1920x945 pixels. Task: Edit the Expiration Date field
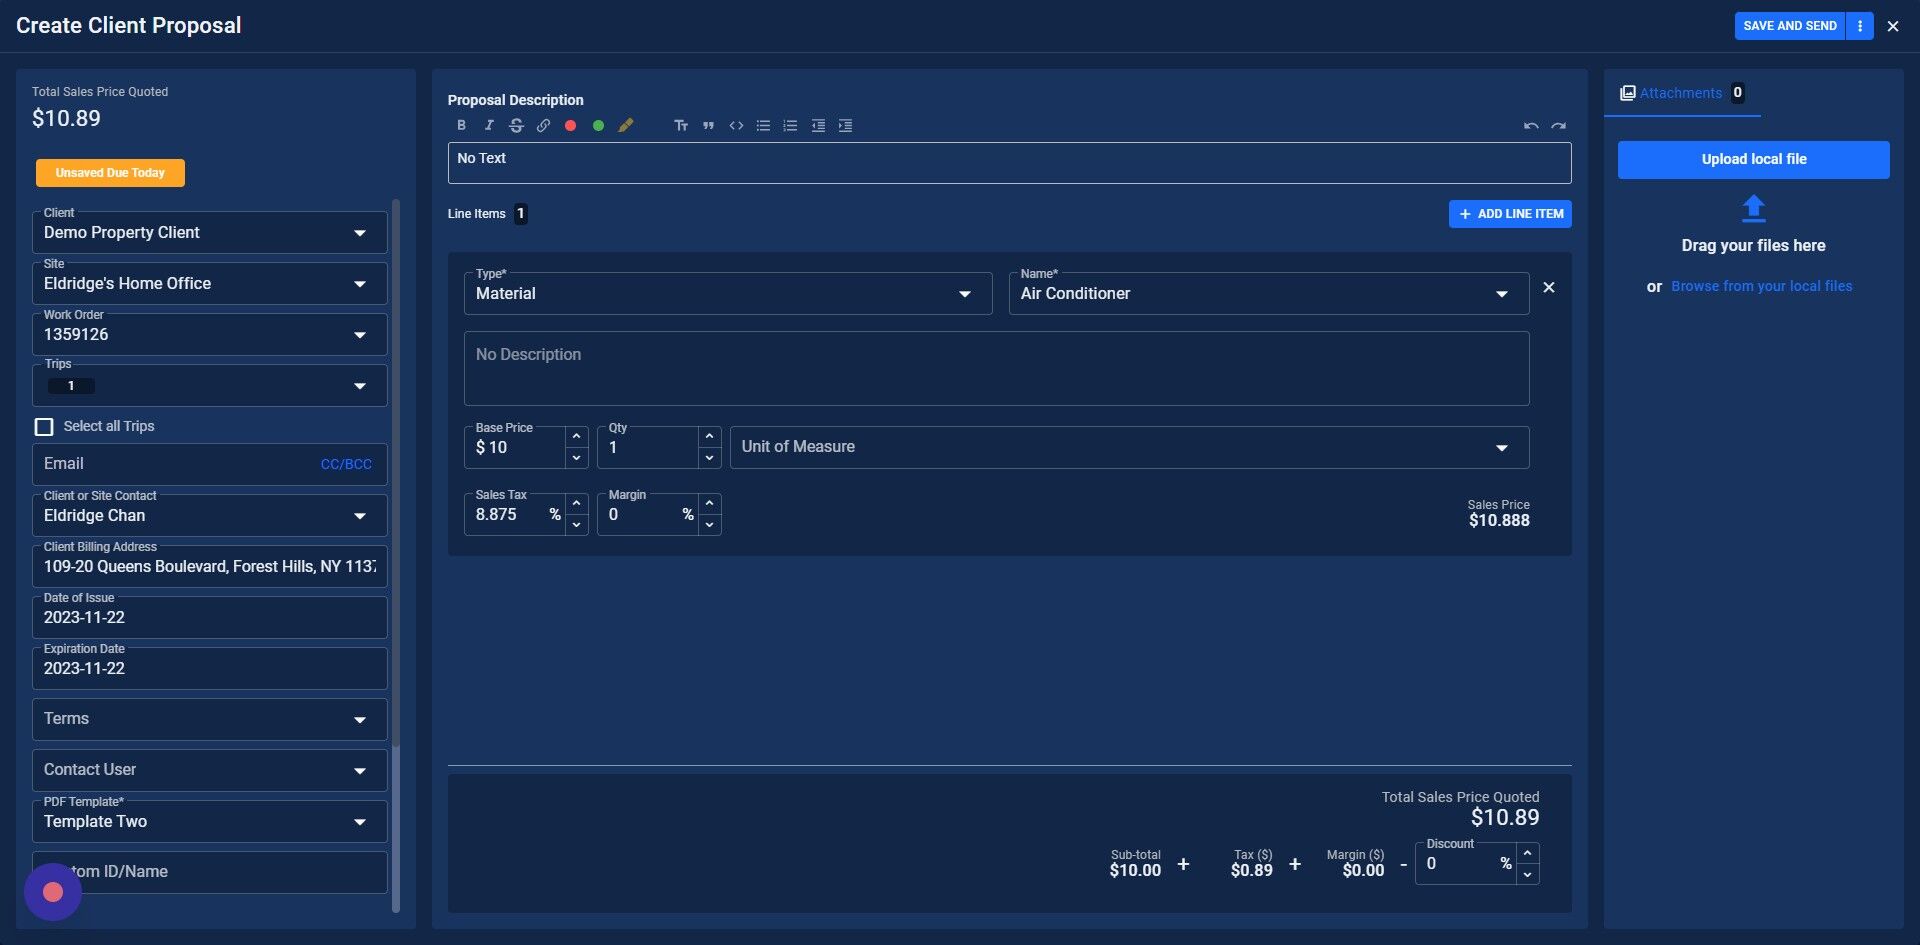(x=209, y=669)
